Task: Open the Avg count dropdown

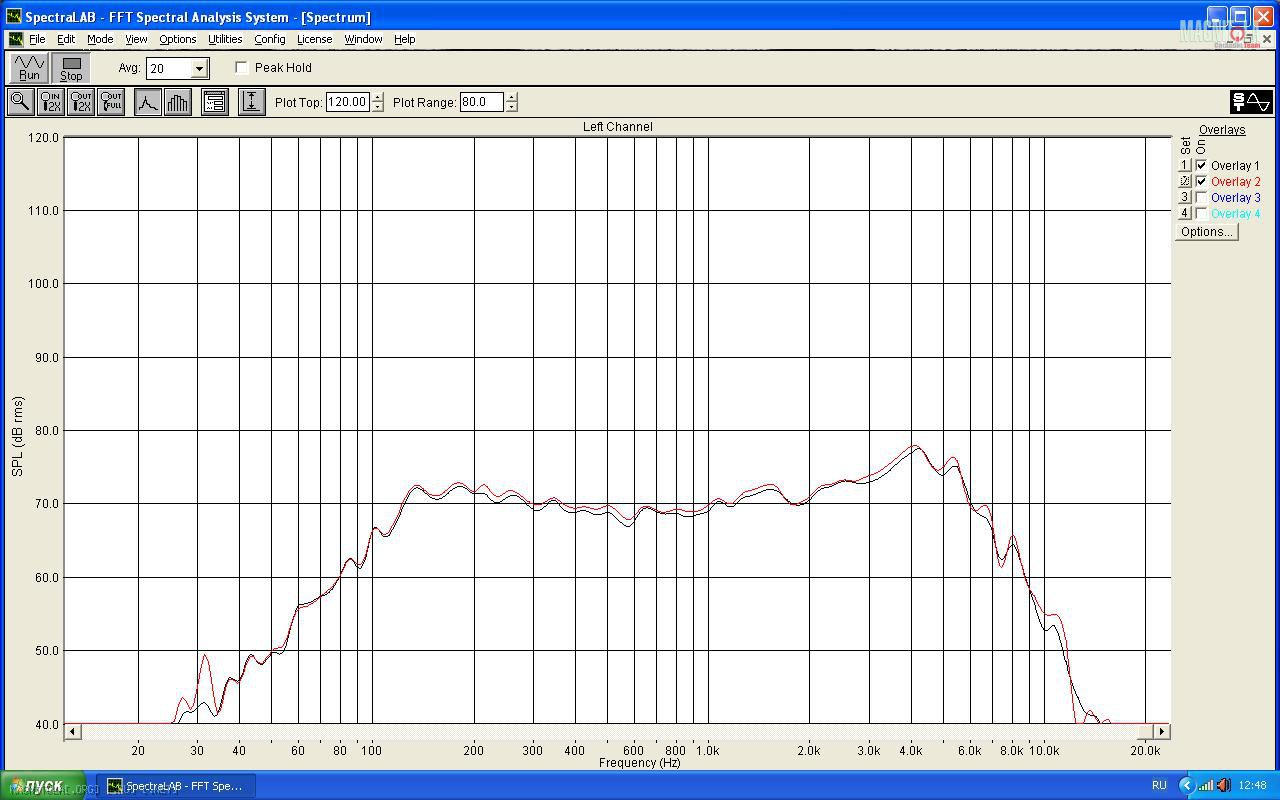Action: [x=199, y=69]
